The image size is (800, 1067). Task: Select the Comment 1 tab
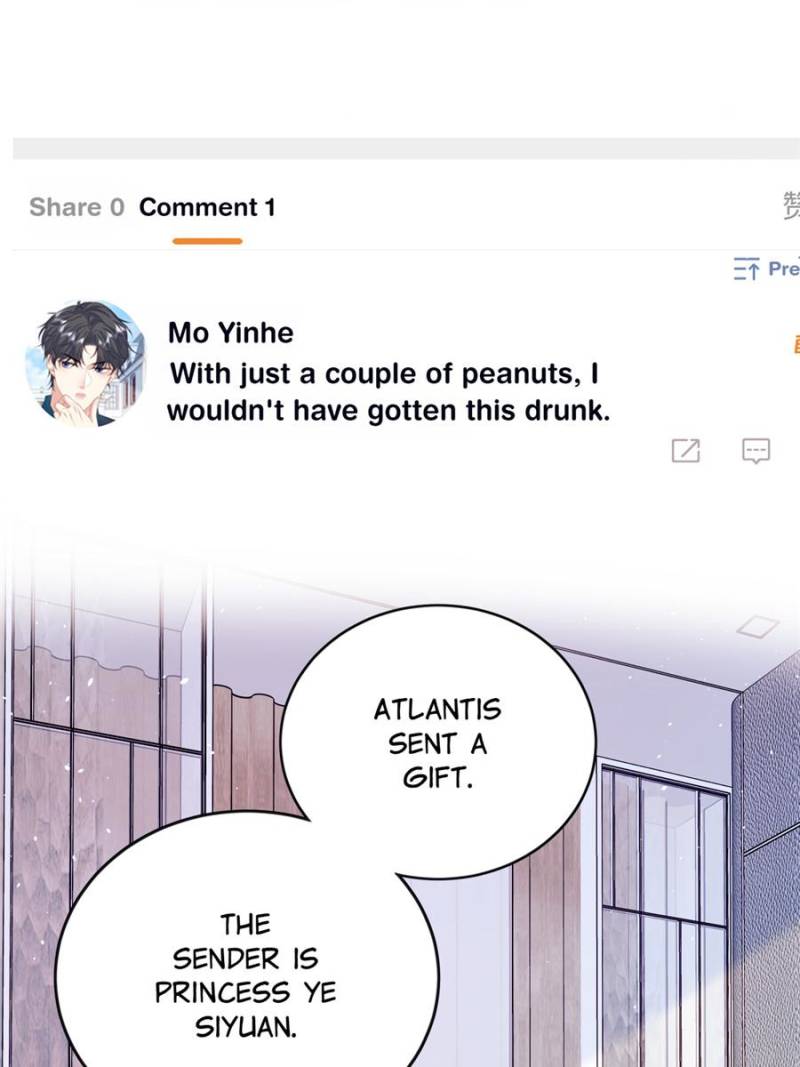click(x=207, y=207)
